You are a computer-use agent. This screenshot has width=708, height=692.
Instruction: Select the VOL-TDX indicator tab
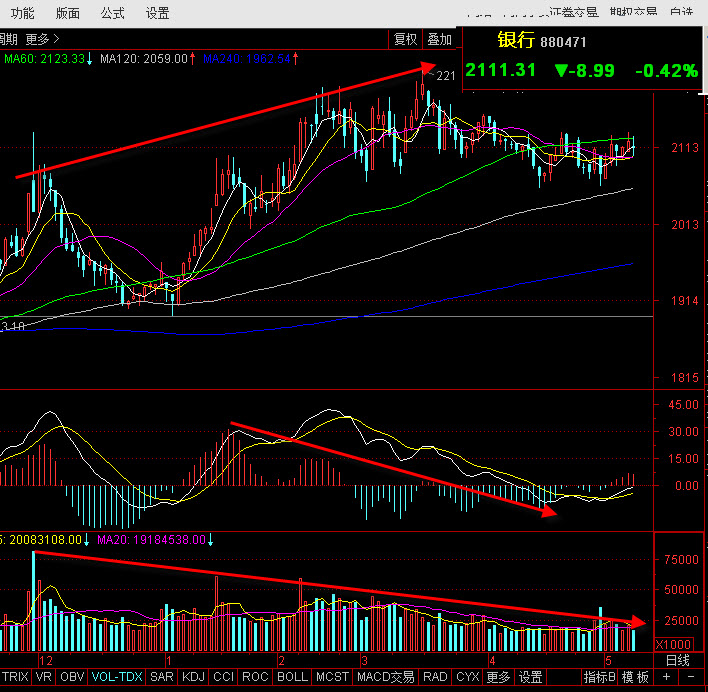117,677
